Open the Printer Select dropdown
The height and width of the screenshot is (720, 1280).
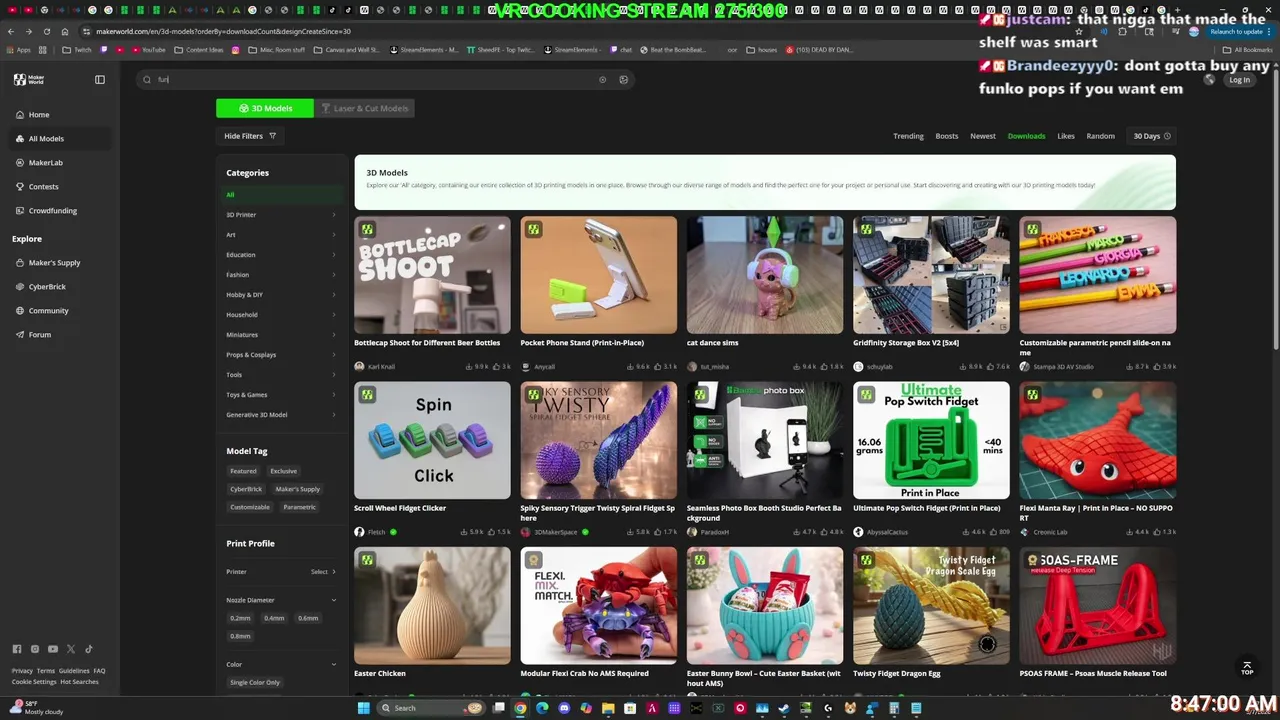pos(323,572)
